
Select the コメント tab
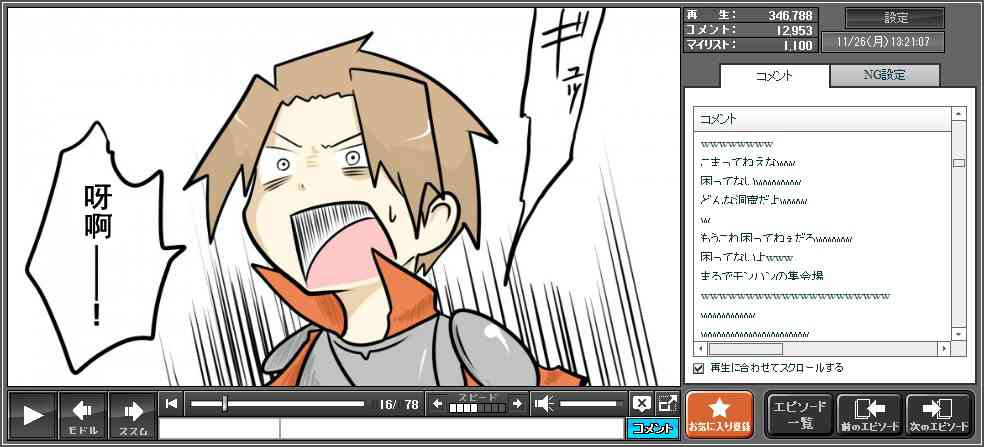pos(774,76)
